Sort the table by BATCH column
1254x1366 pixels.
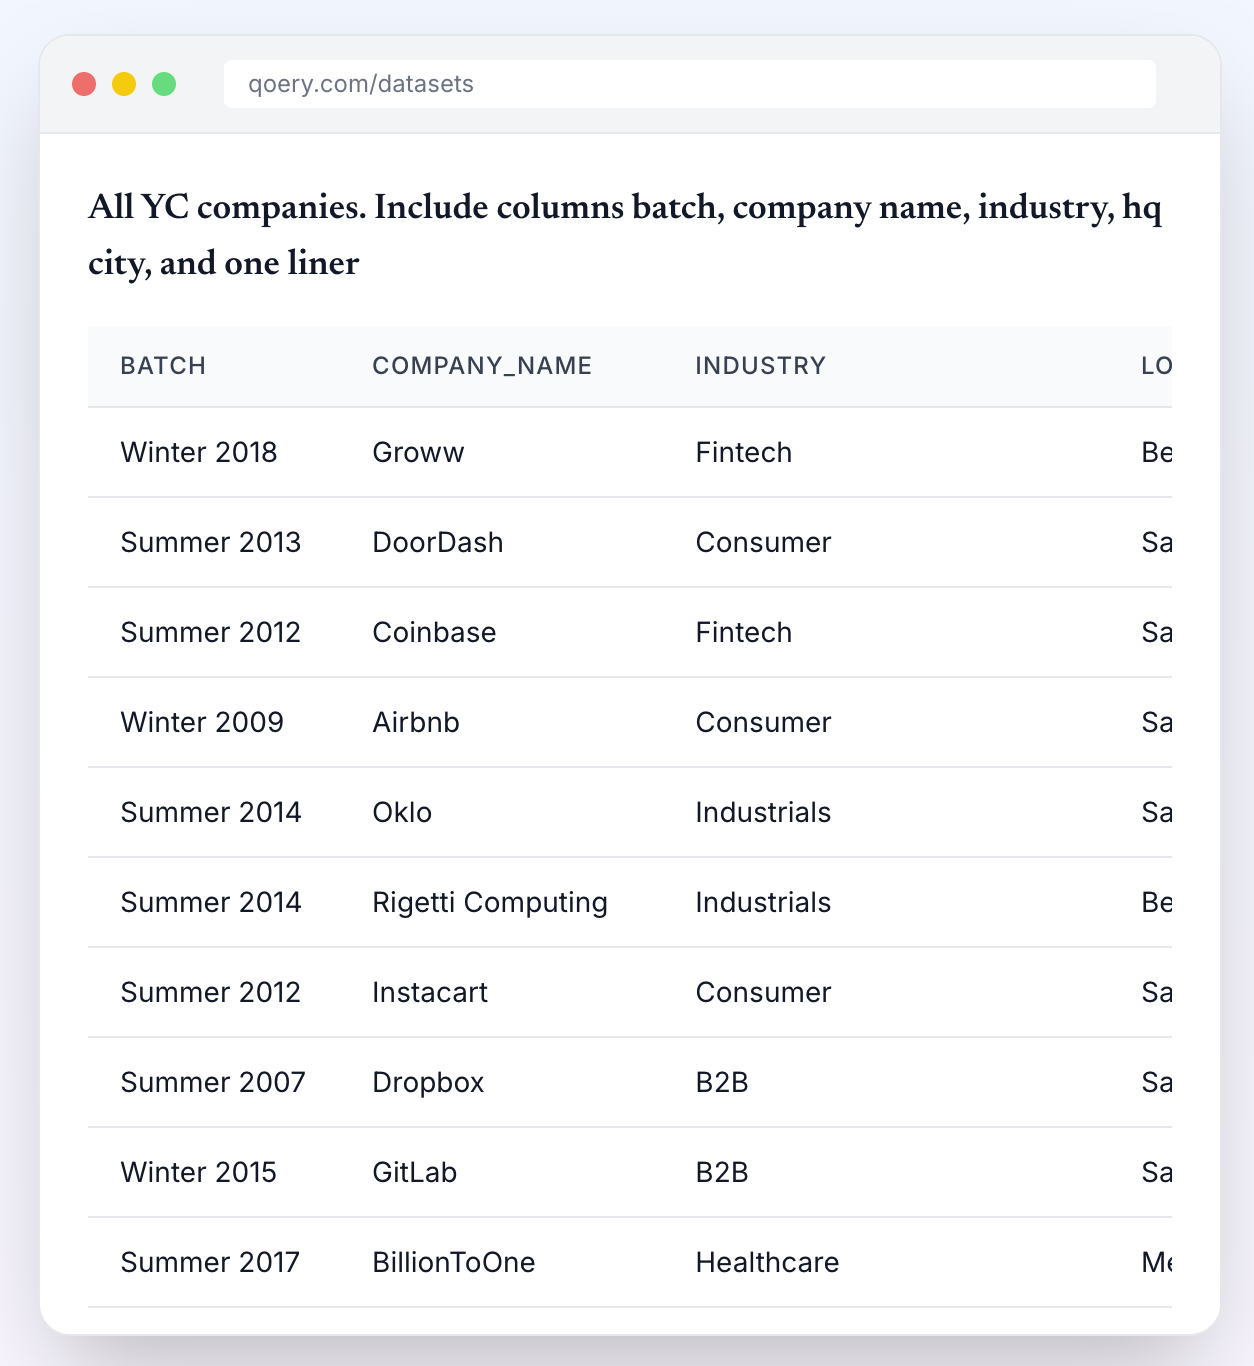[163, 366]
